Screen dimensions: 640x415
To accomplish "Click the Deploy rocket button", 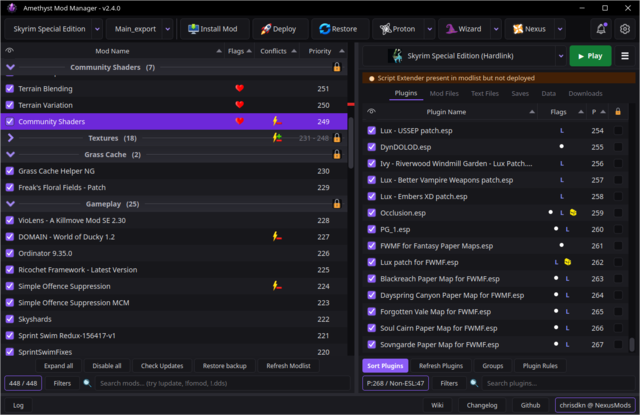I will click(x=280, y=29).
